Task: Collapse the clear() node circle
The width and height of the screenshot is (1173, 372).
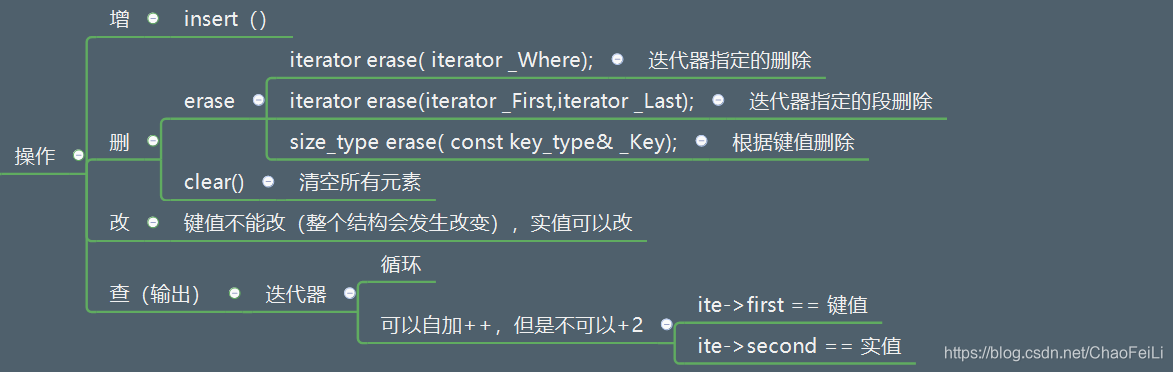Action: (x=268, y=181)
